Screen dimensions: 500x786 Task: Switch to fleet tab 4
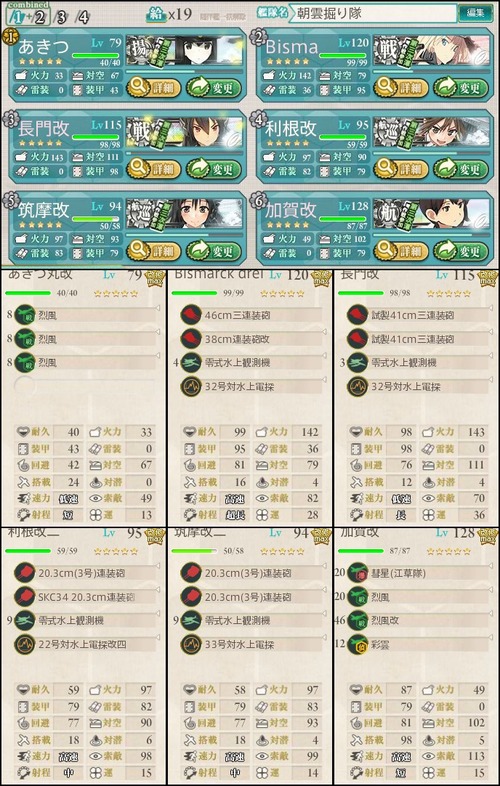point(82,18)
